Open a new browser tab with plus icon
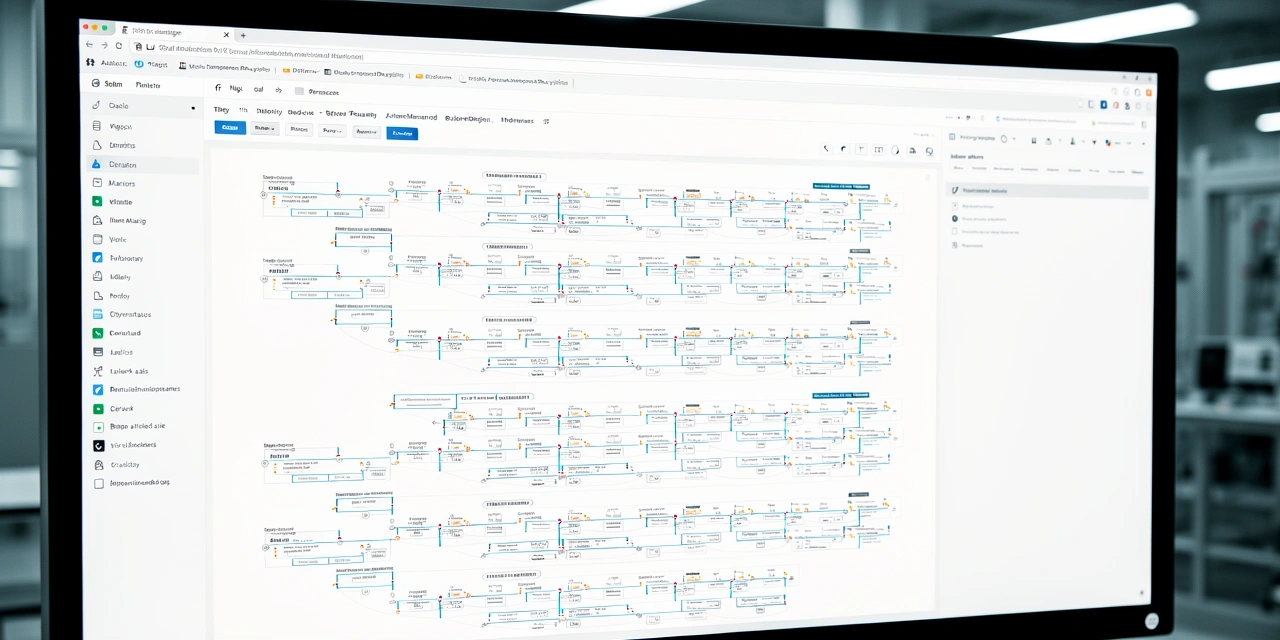Viewport: 1280px width, 640px height. (242, 35)
